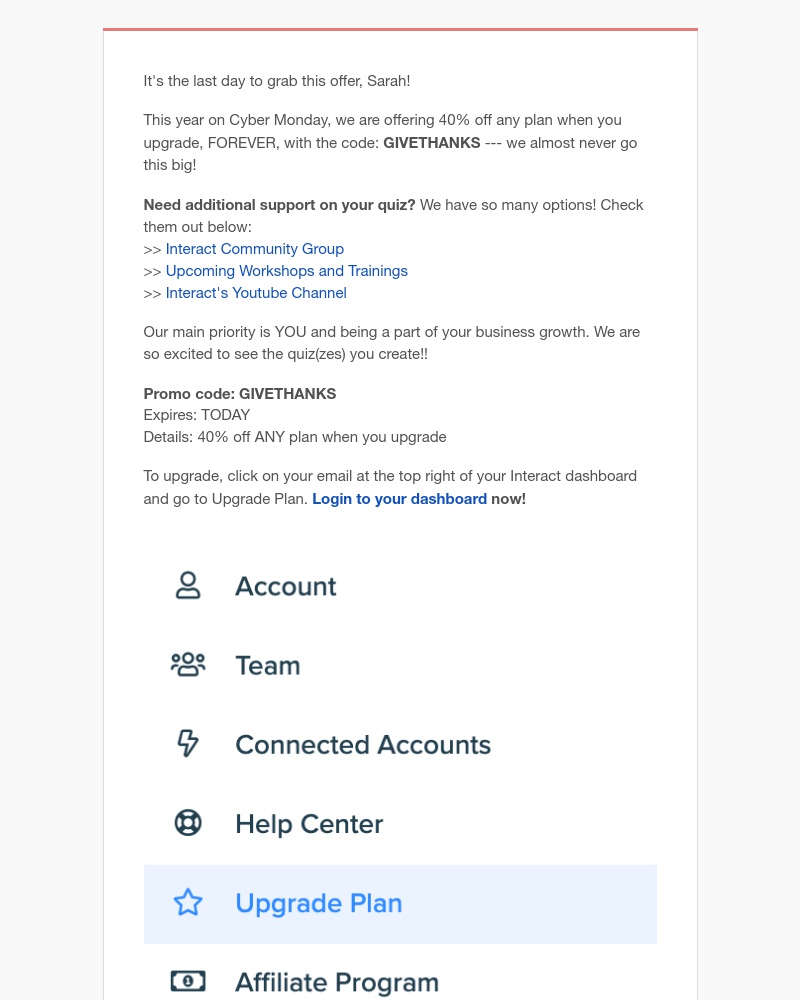The width and height of the screenshot is (800, 1000).
Task: Open the Interact Community Group link
Action: [255, 249]
